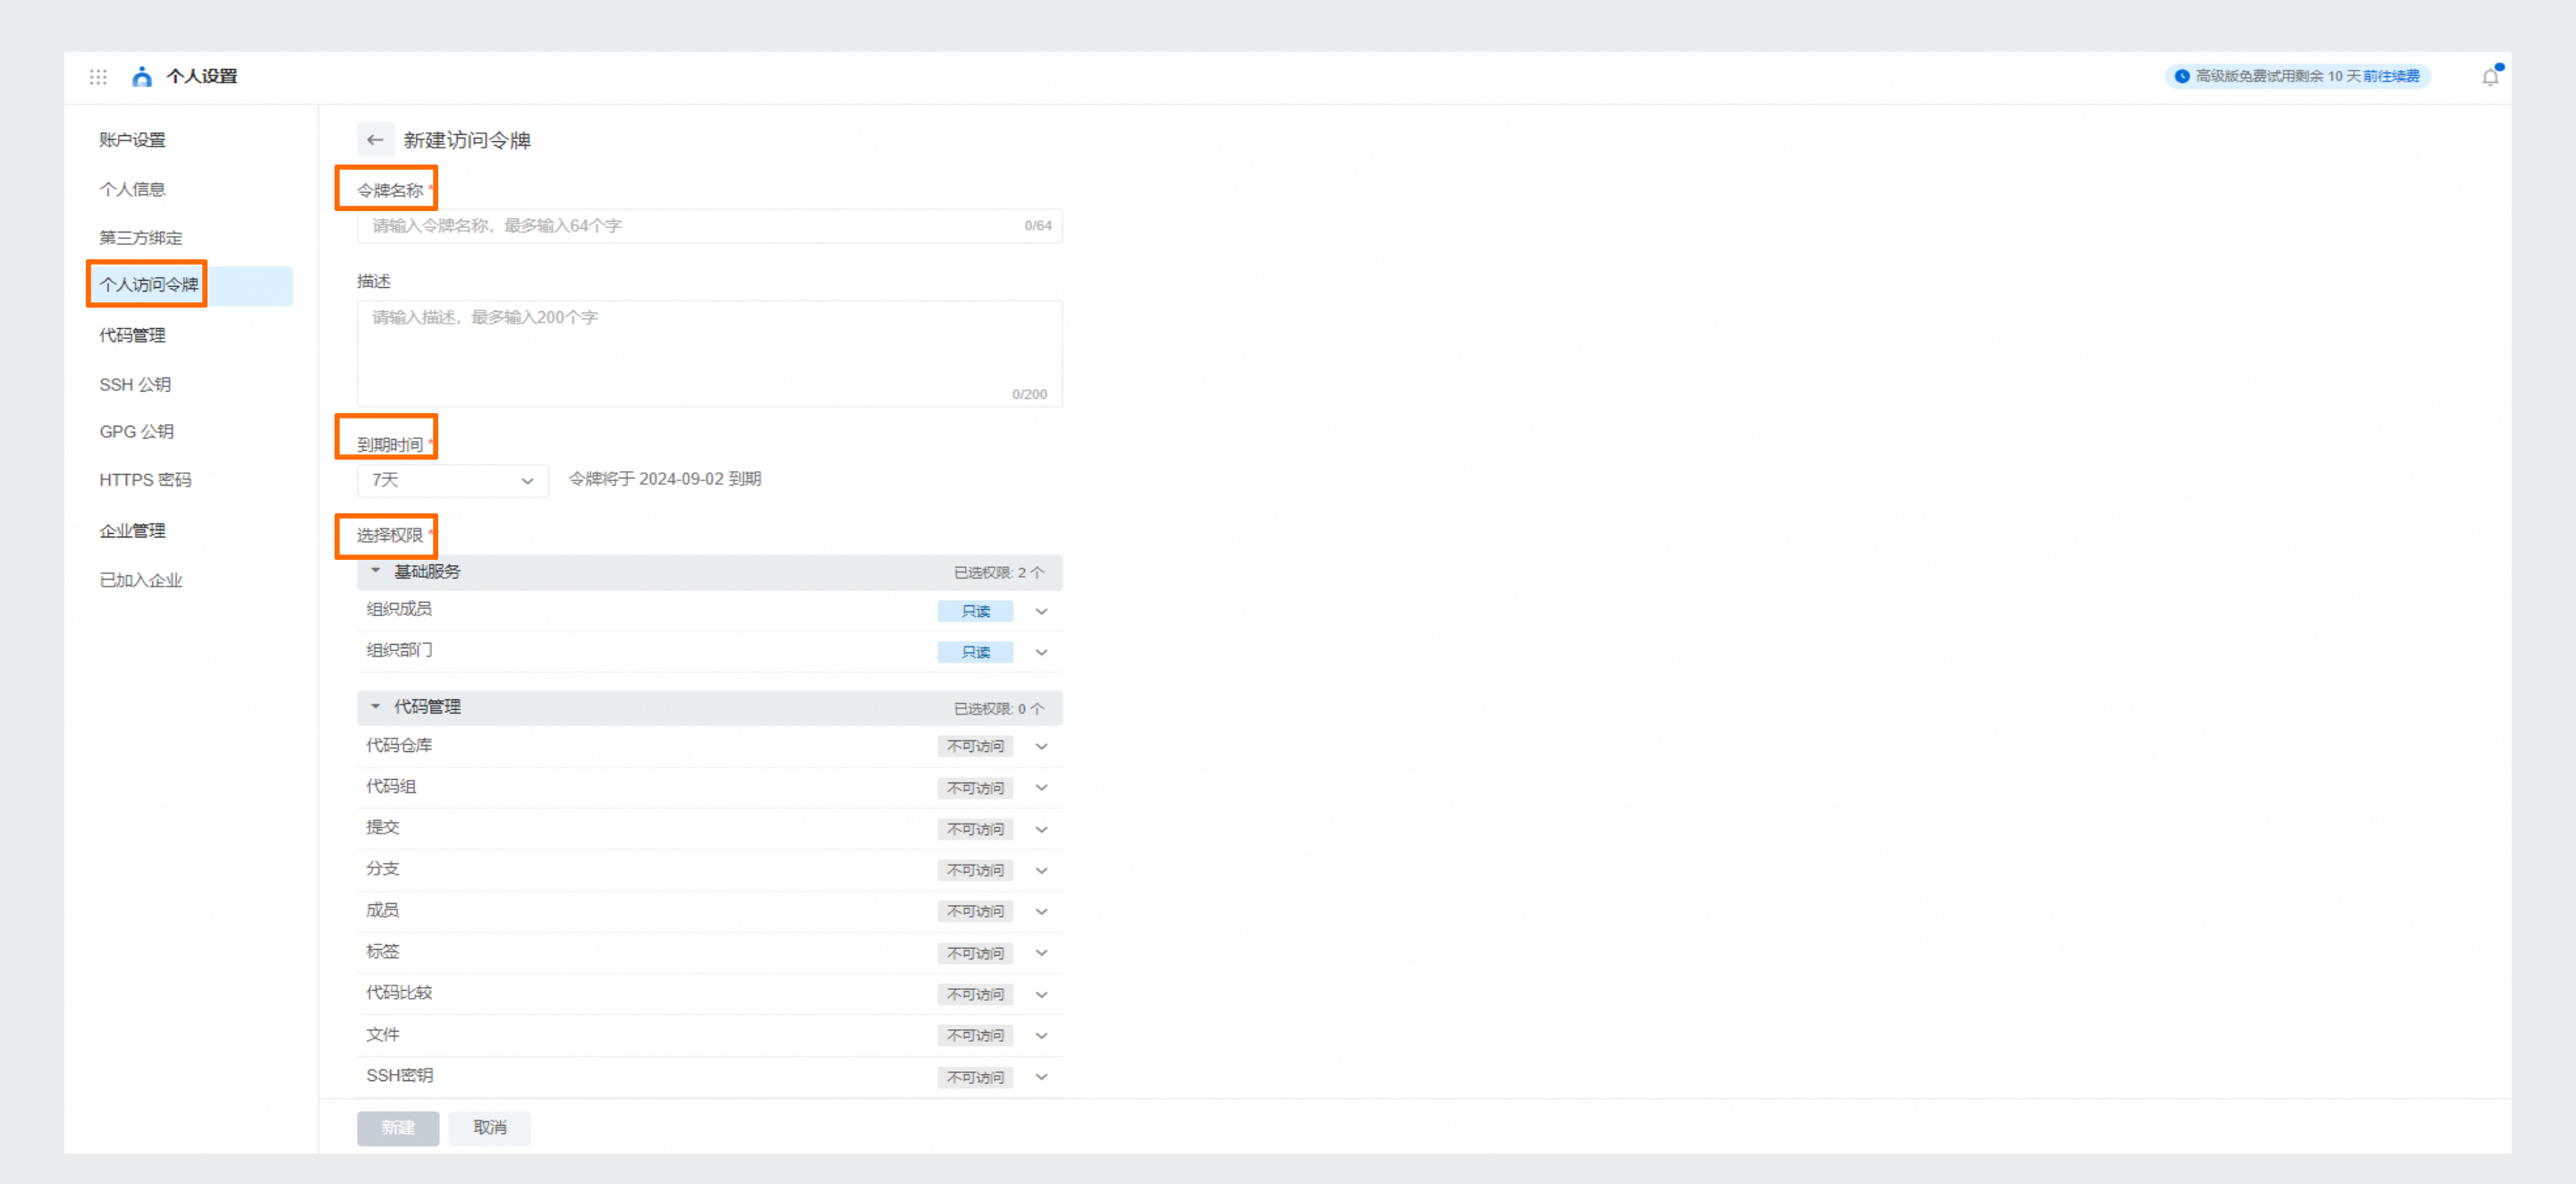Open the notification bell
This screenshot has height=1184, width=2576.
[2490, 77]
